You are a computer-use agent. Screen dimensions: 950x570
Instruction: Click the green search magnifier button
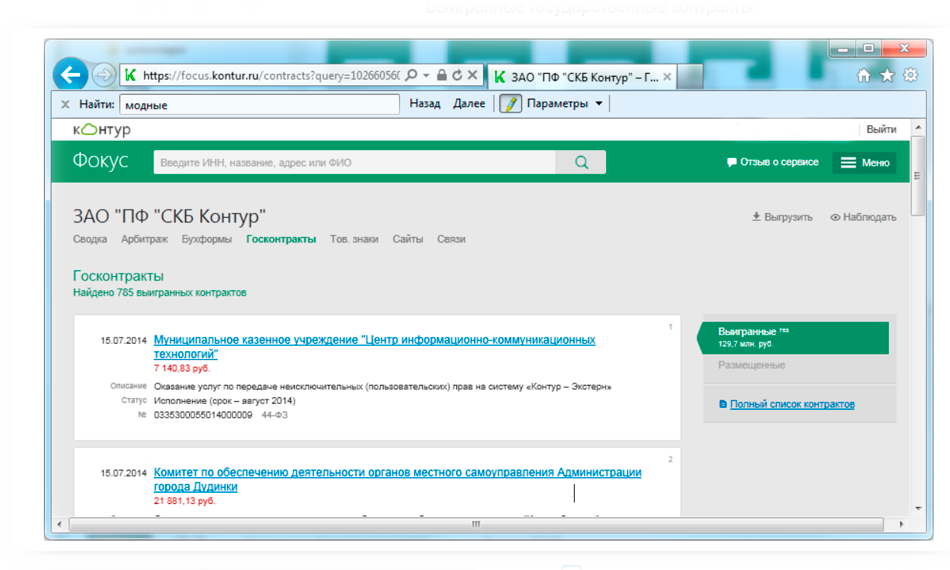(x=581, y=162)
